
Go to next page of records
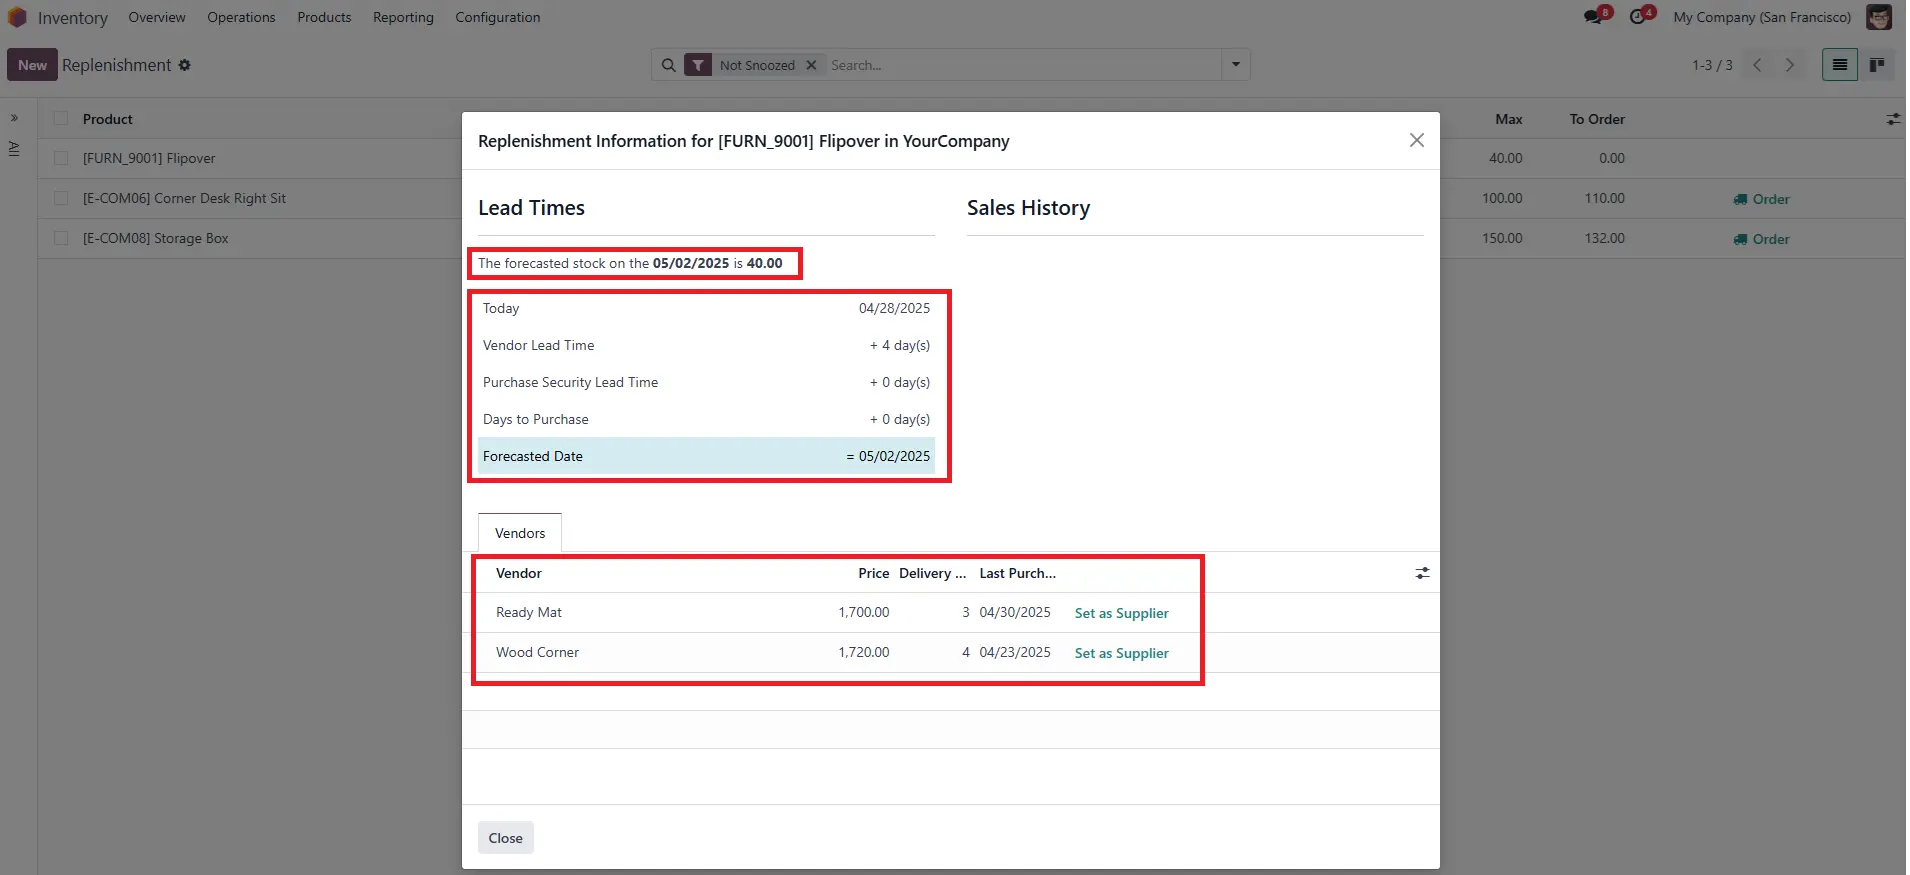click(x=1790, y=65)
